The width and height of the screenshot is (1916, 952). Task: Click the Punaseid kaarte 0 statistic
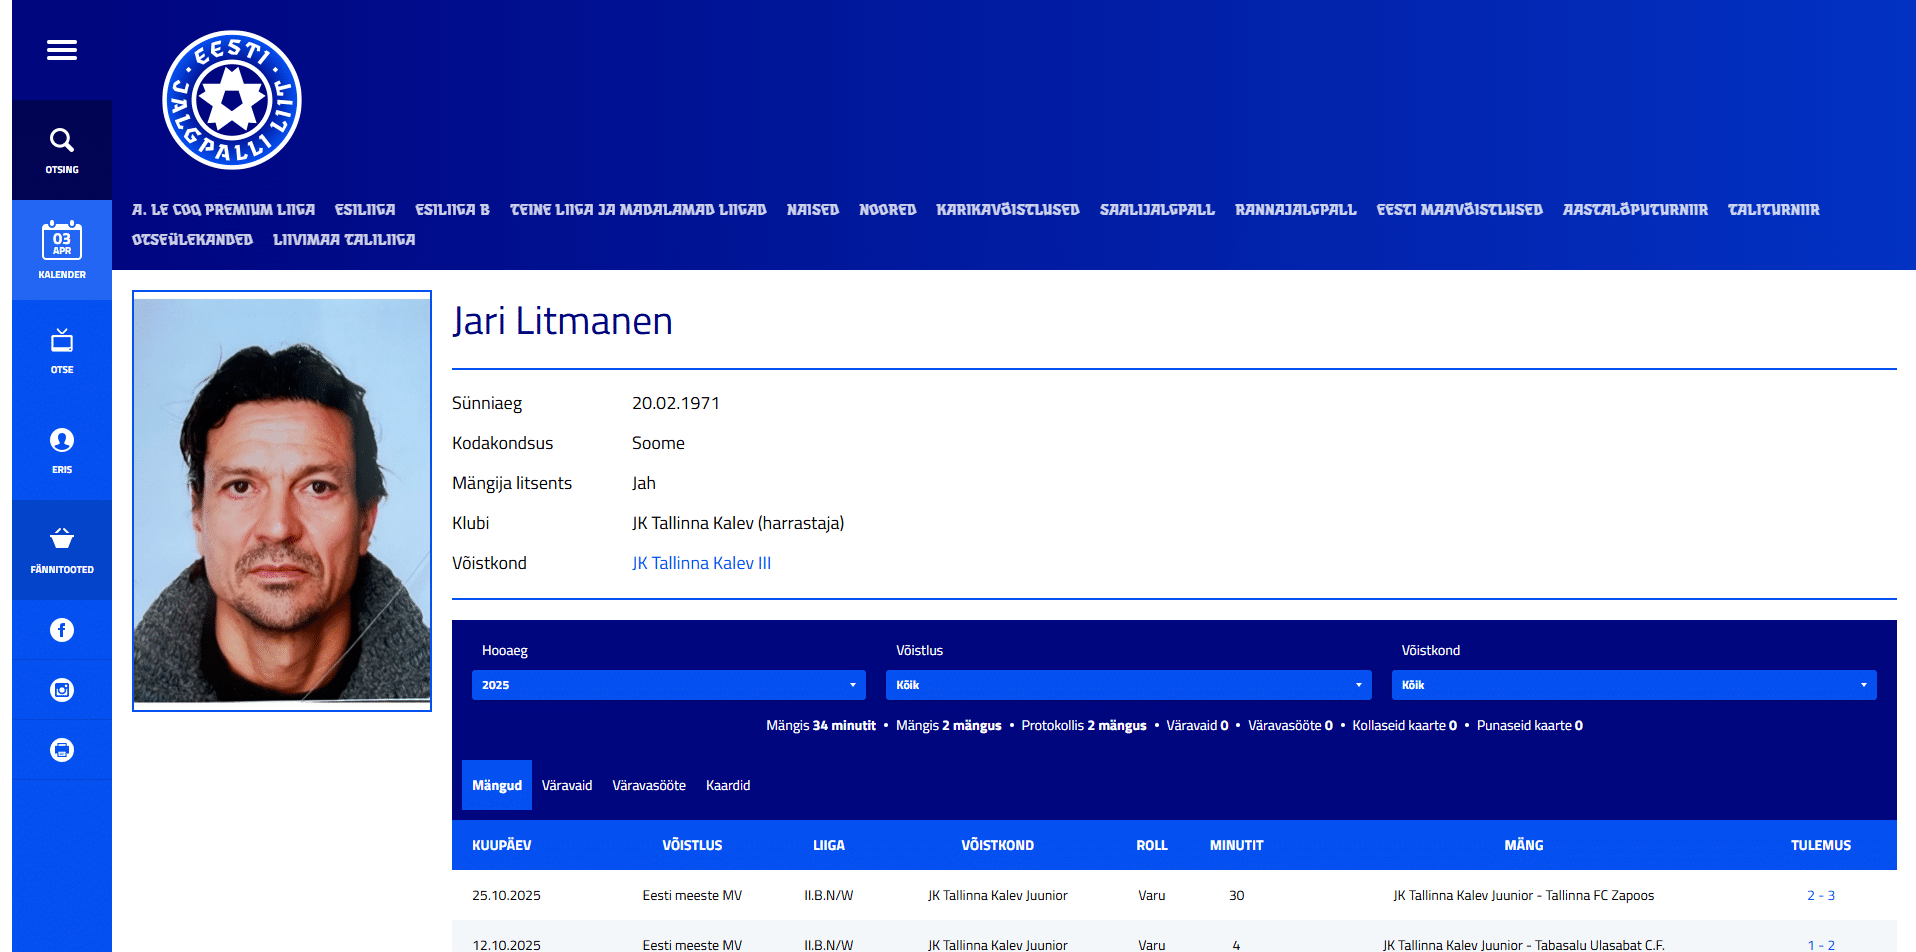(1530, 726)
